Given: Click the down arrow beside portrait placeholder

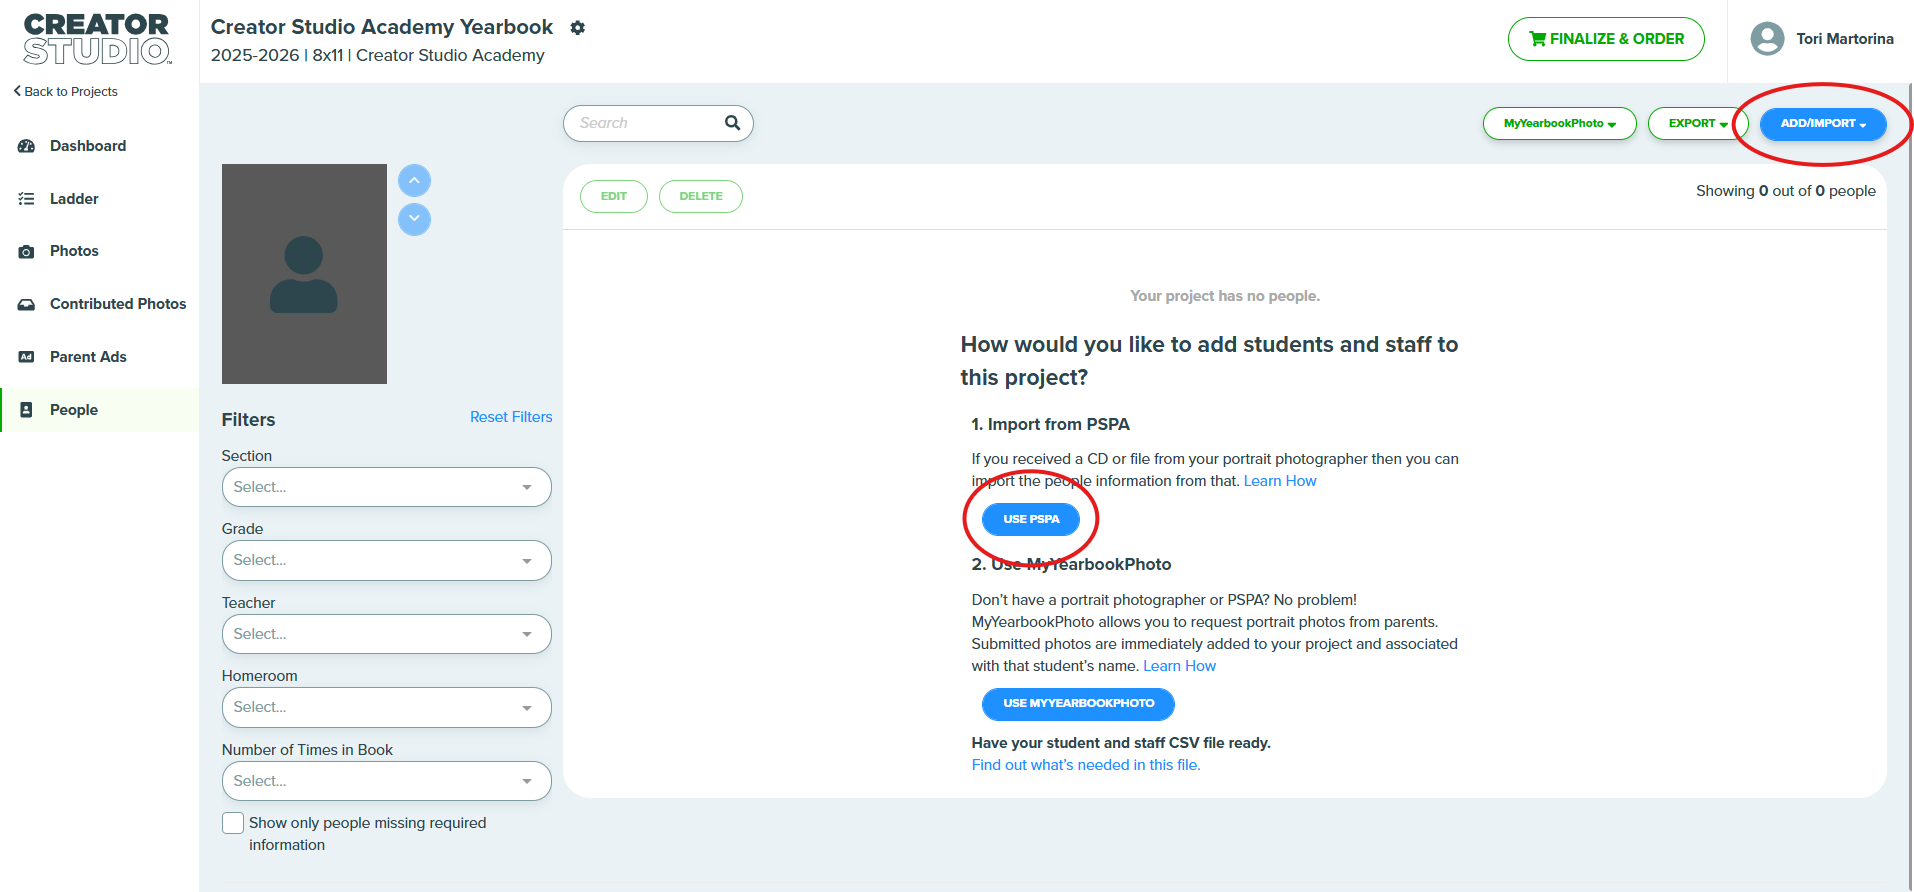Looking at the screenshot, I should (414, 219).
